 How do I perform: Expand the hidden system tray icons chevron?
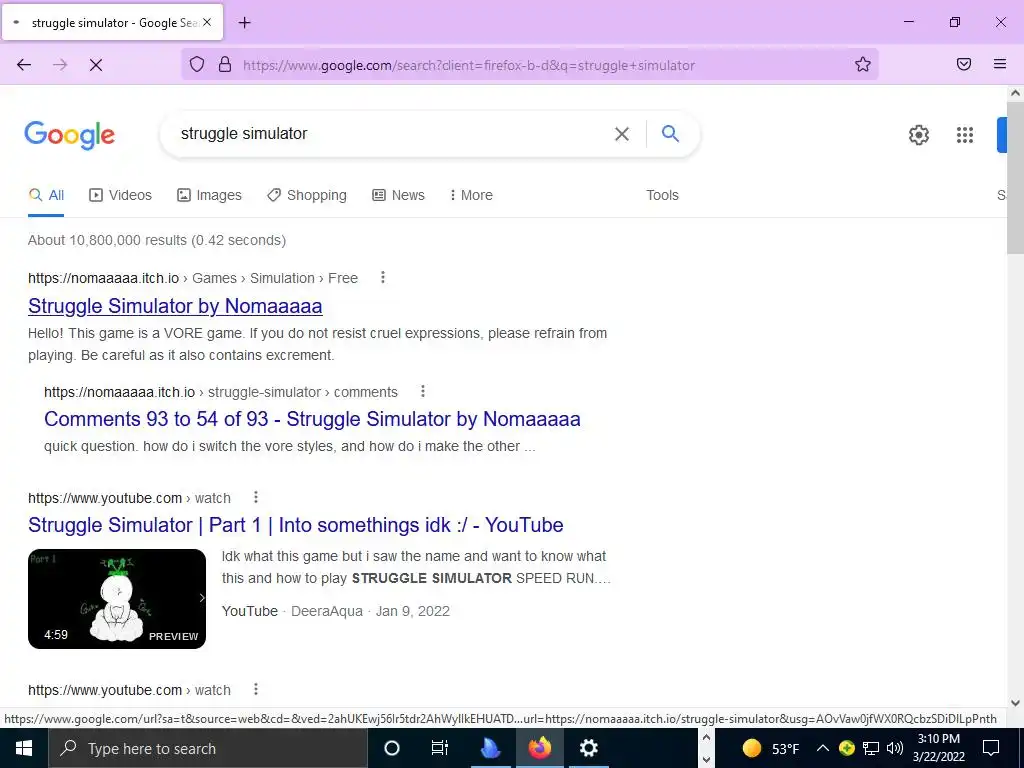tap(823, 748)
